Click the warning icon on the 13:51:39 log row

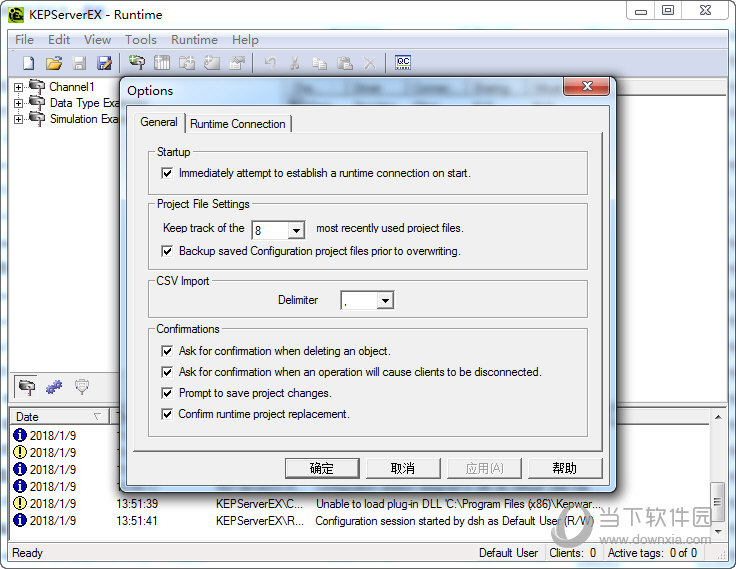click(x=20, y=503)
